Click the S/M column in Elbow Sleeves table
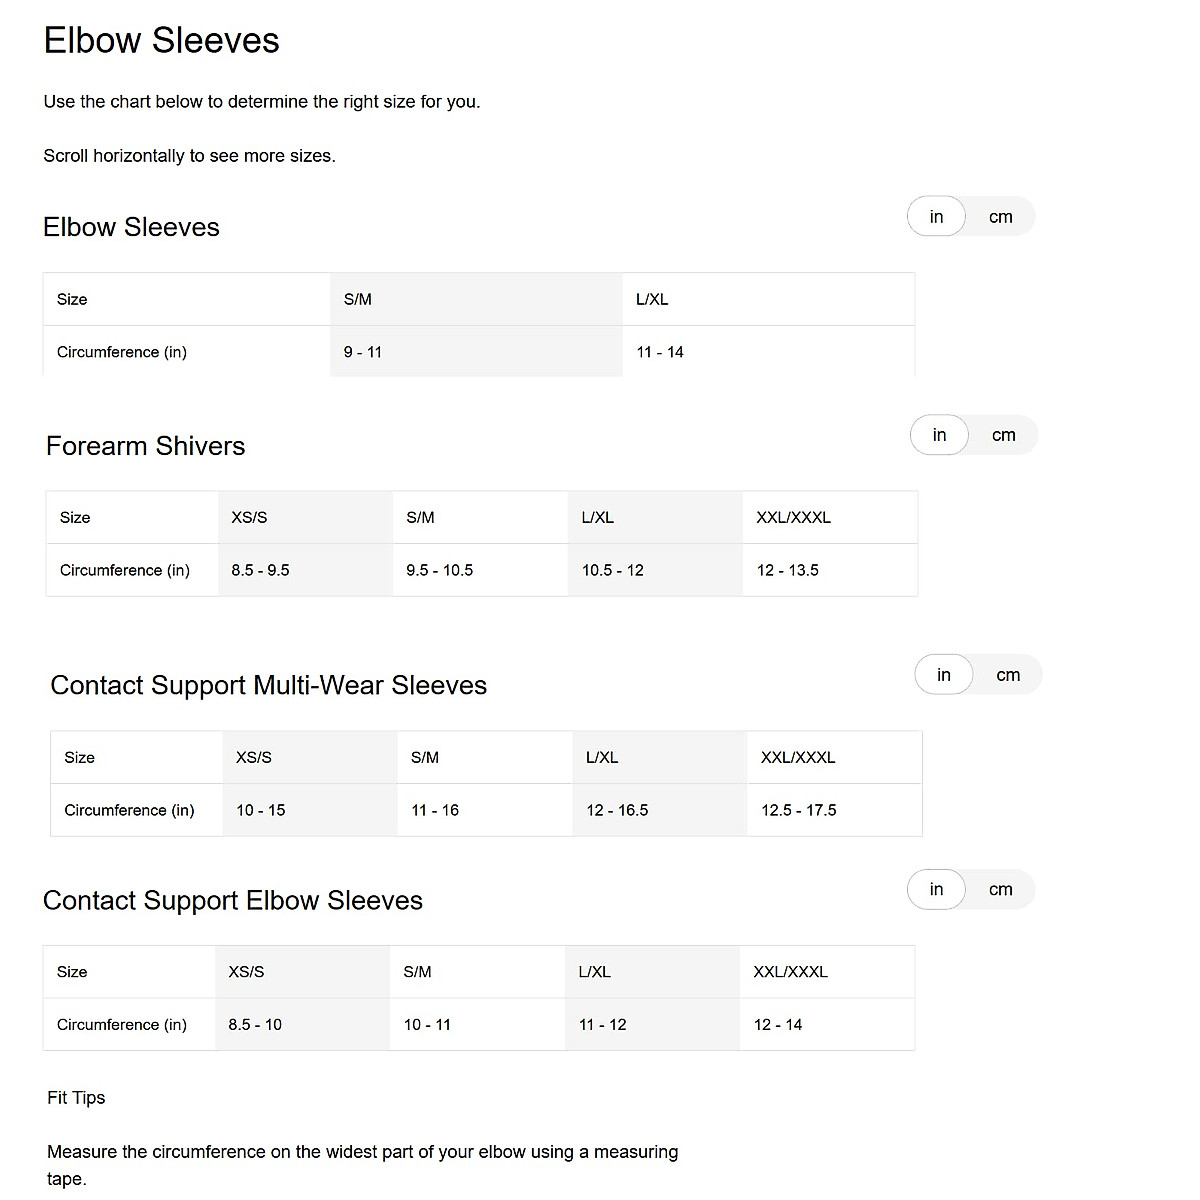This screenshot has height=1200, width=1200. (358, 299)
